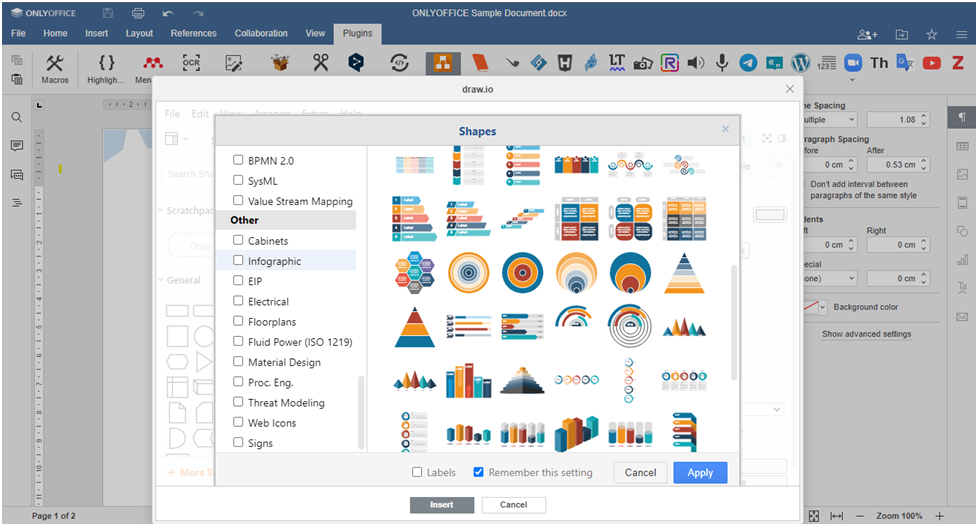Click the Threat Modeling checkbox
Image resolution: width=978 pixels, height=526 pixels.
[x=238, y=402]
